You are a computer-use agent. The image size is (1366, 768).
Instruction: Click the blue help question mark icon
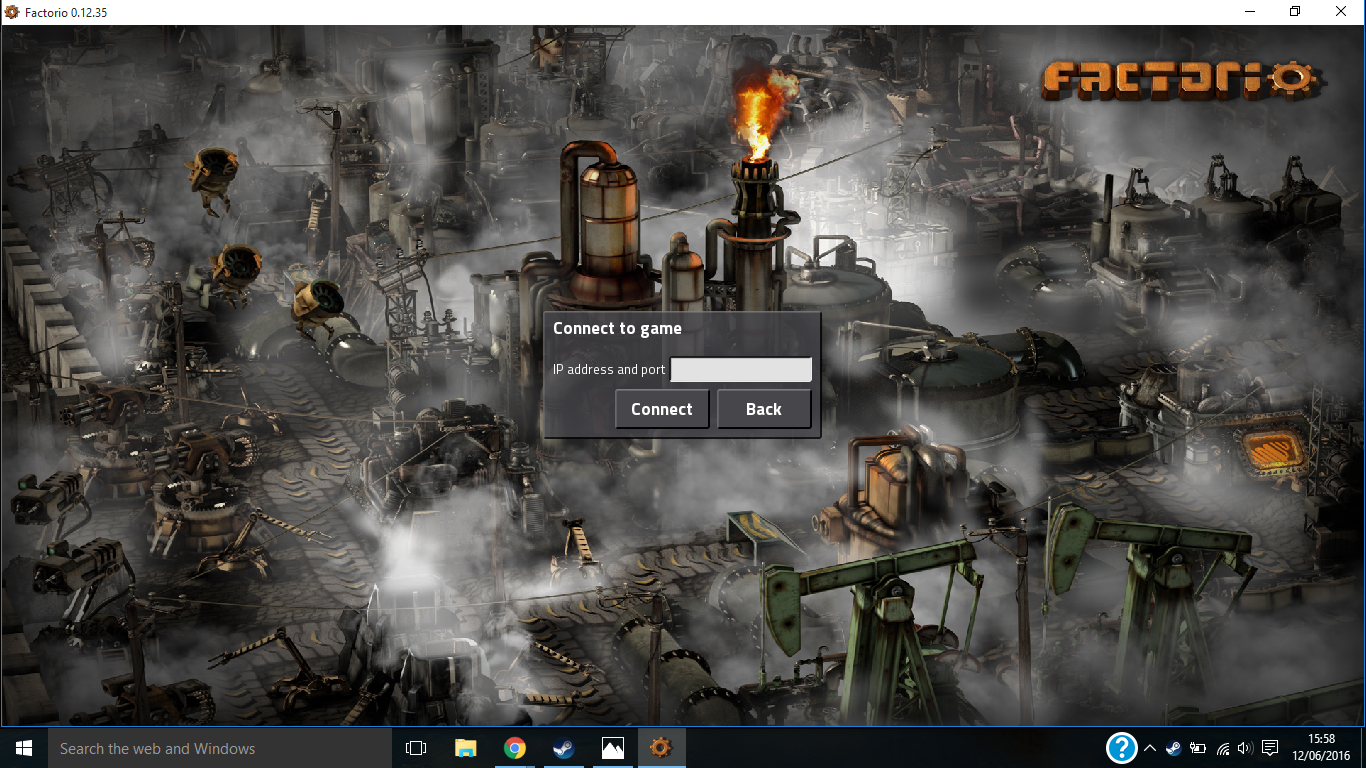[1122, 748]
